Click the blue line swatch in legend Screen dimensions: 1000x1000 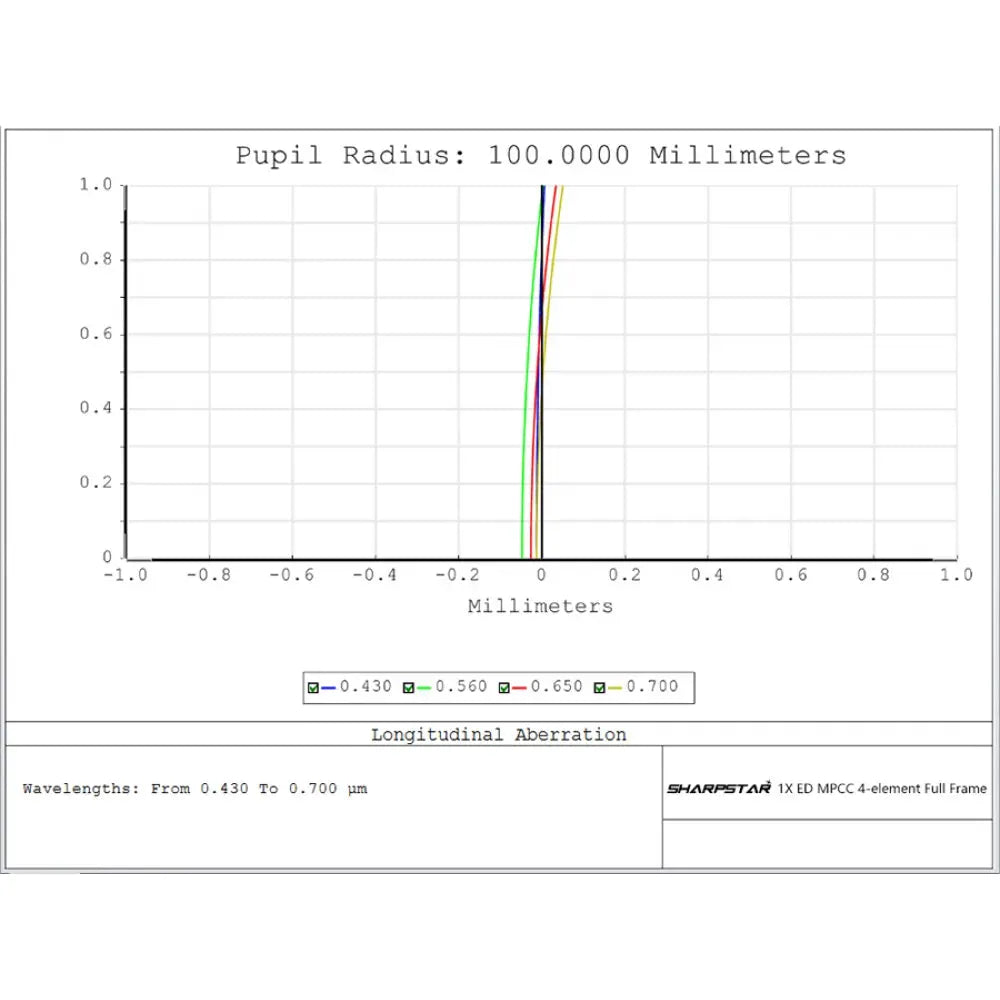328,688
